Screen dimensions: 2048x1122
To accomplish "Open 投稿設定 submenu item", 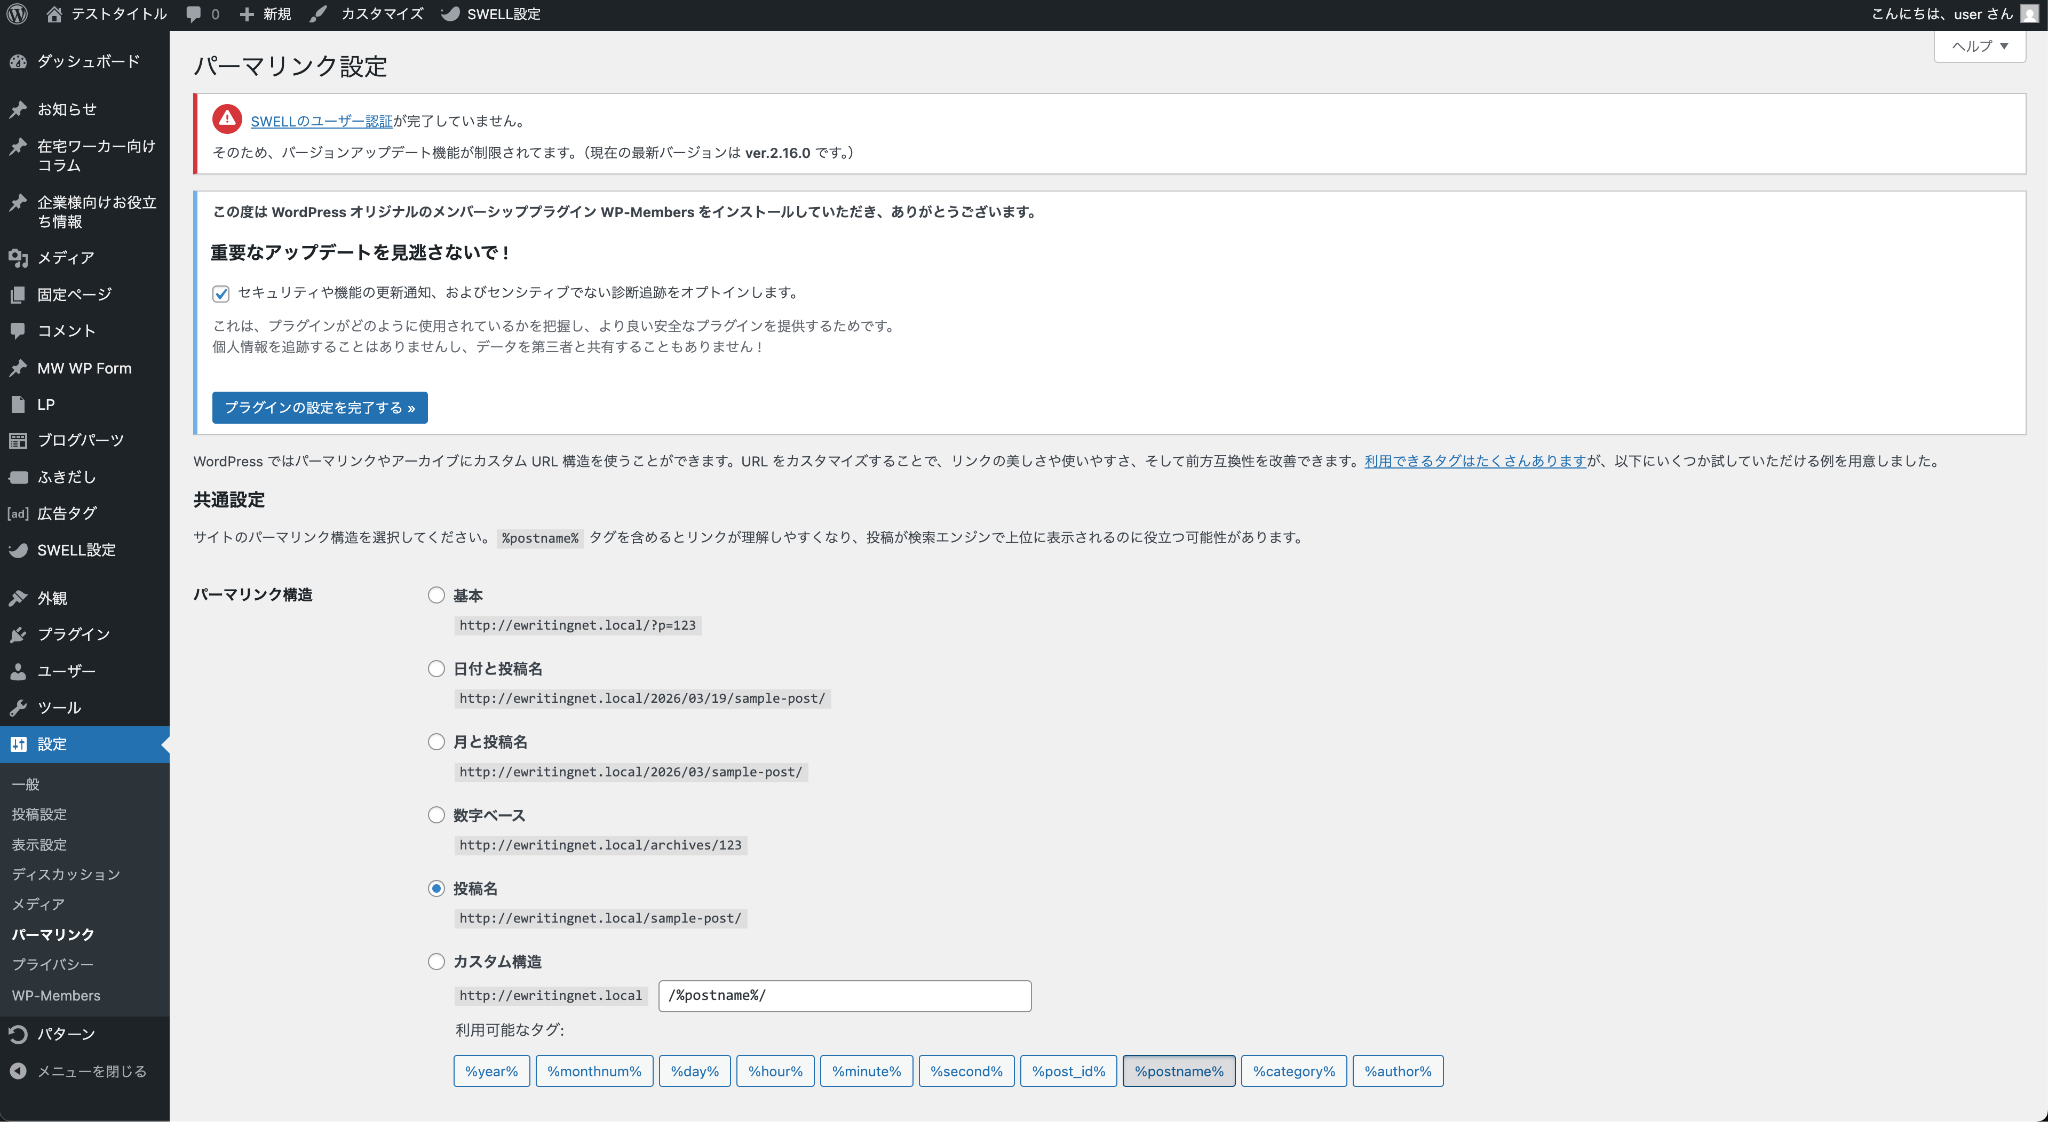I will point(40,814).
